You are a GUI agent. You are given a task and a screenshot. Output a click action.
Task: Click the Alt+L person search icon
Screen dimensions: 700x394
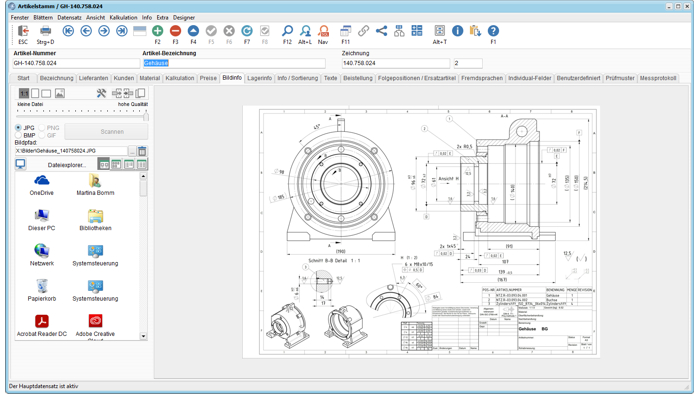(305, 31)
